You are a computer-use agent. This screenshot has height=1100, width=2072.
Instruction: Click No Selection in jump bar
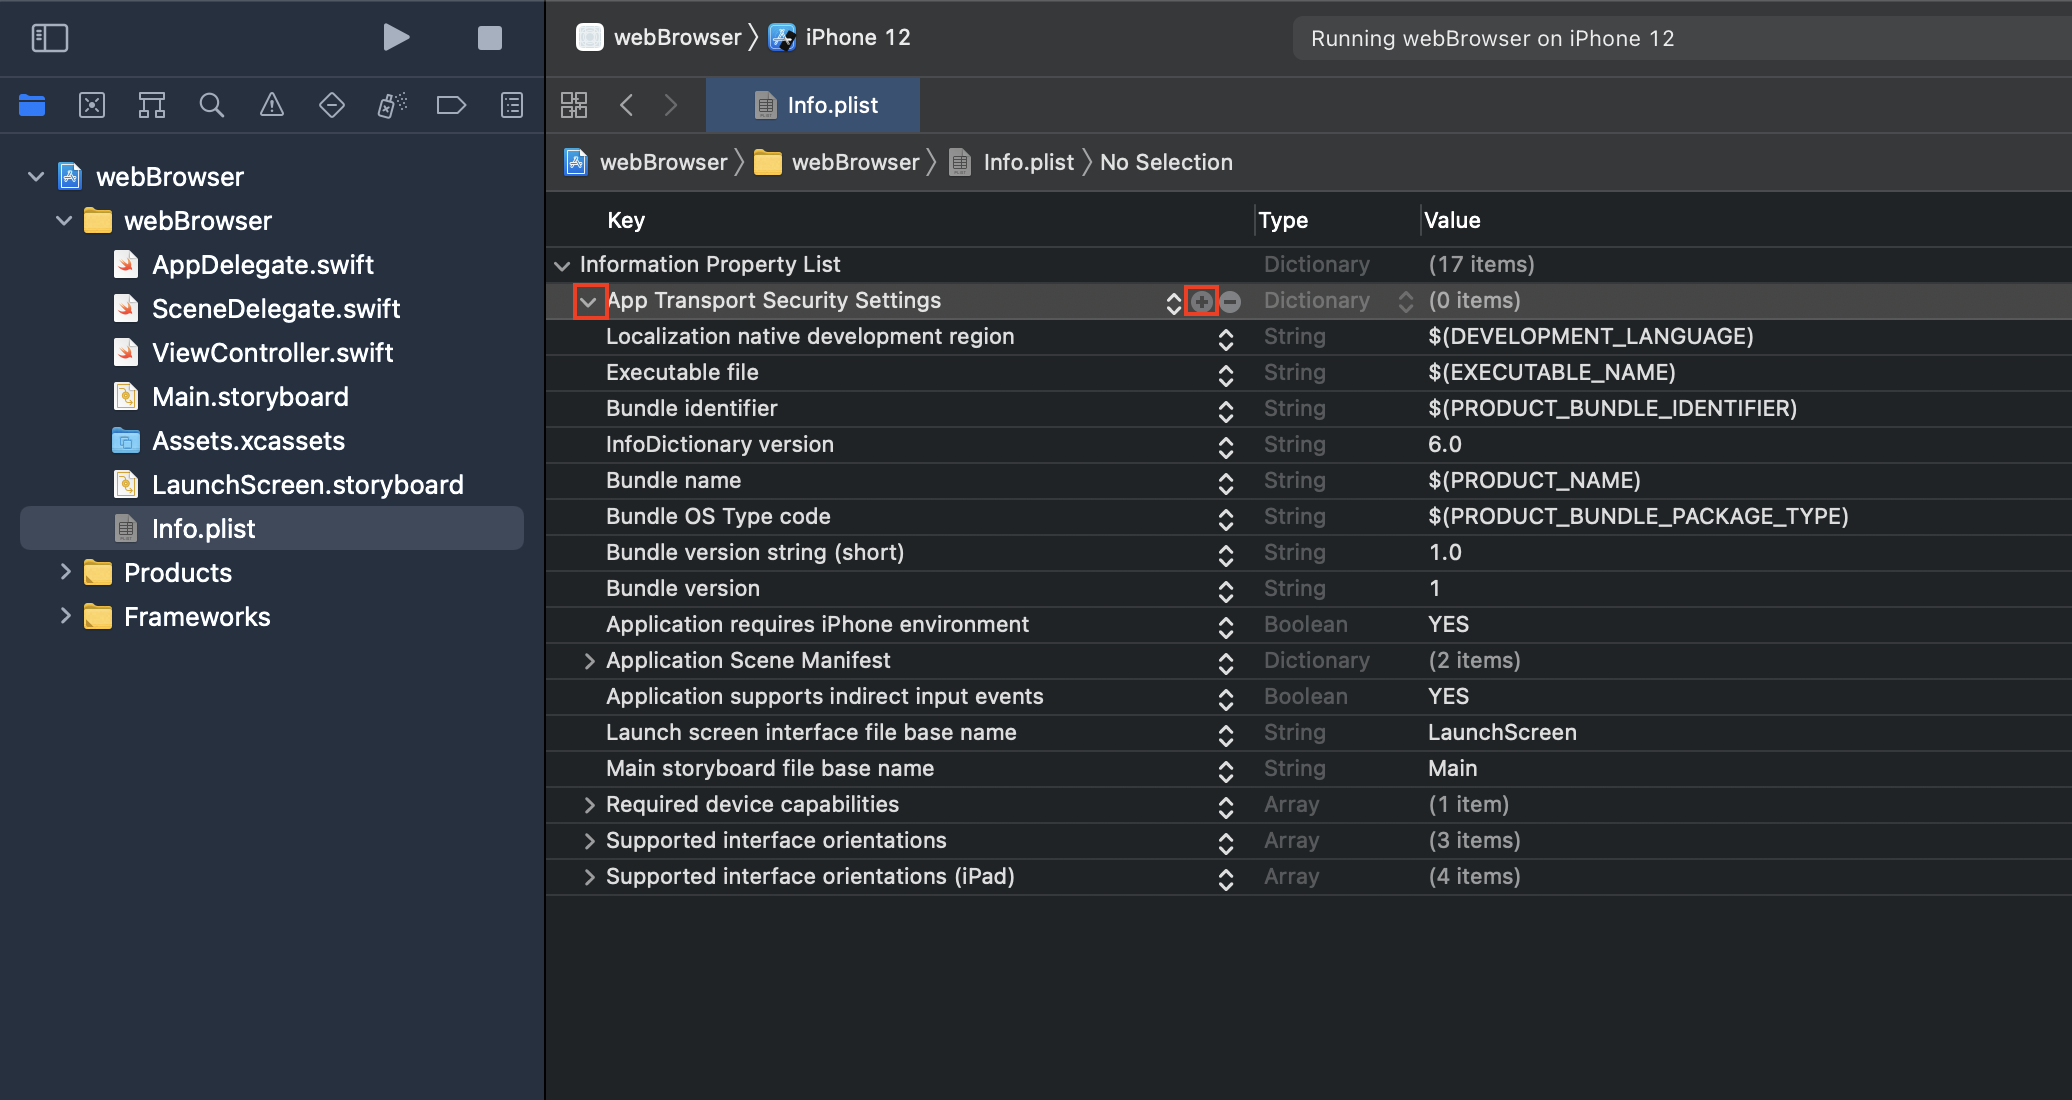(x=1166, y=162)
